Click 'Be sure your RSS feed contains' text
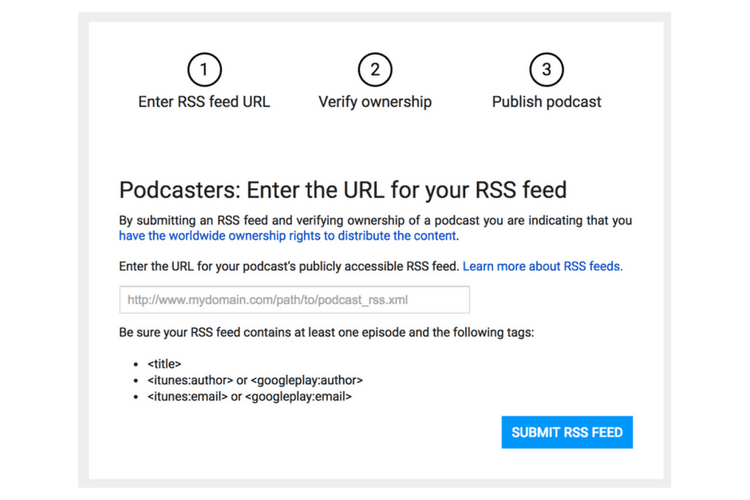 point(326,333)
